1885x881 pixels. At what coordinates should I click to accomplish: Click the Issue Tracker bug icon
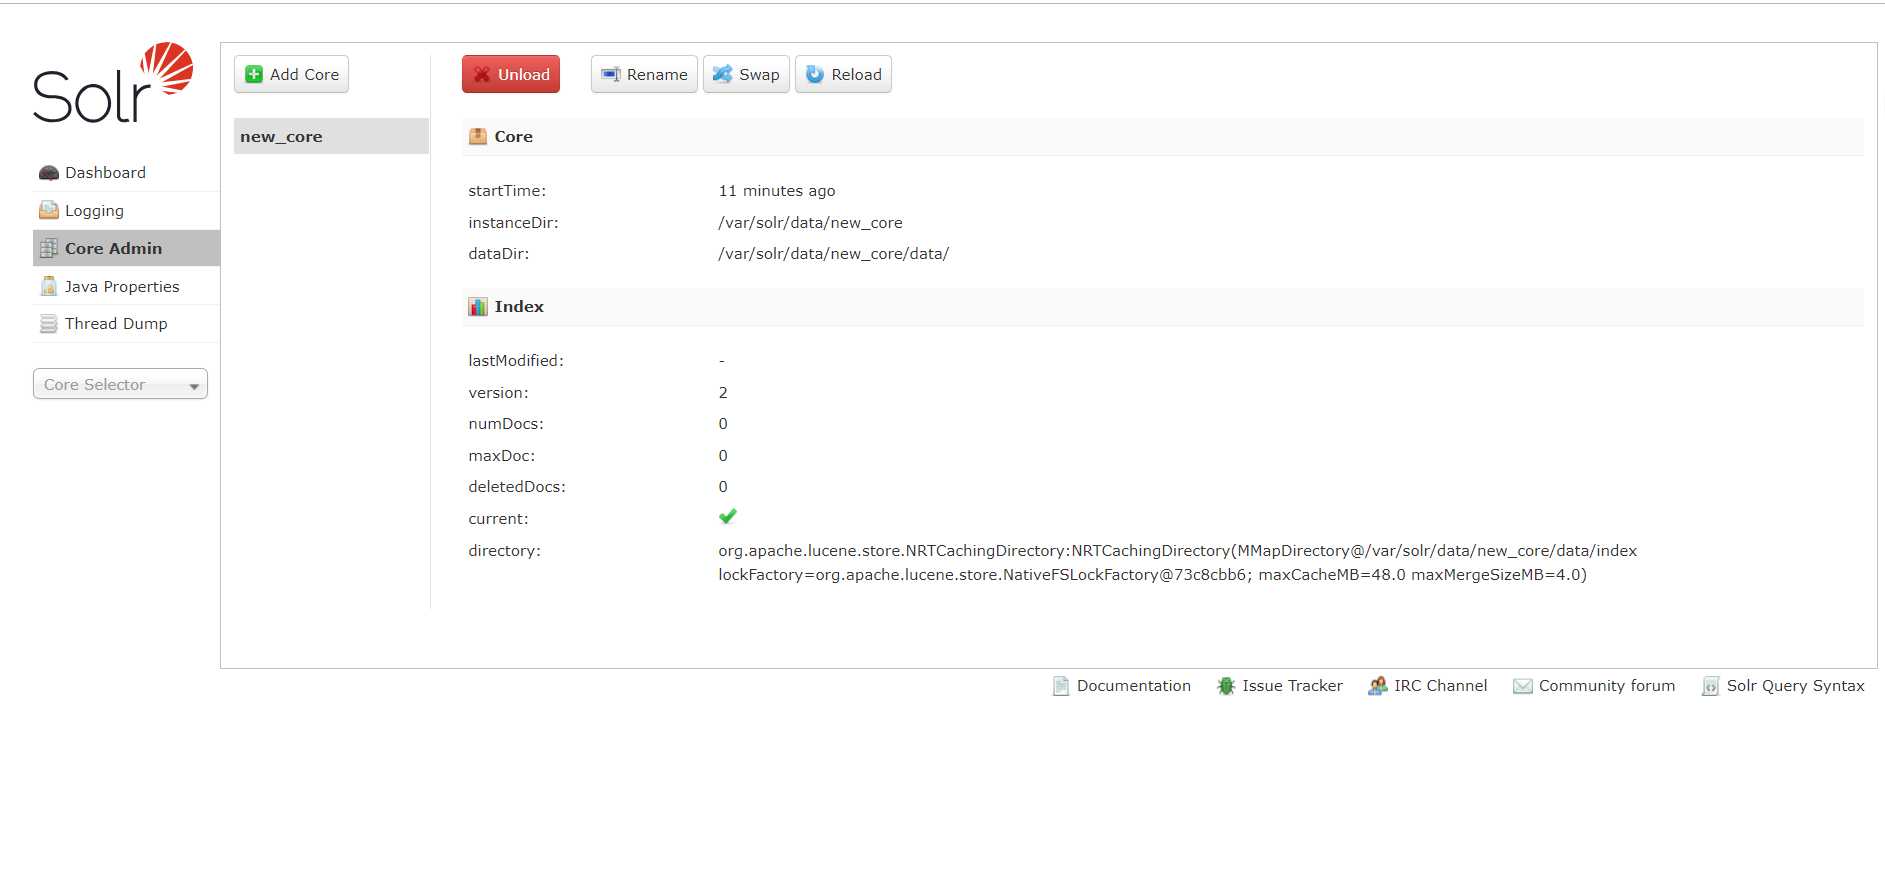1226,686
